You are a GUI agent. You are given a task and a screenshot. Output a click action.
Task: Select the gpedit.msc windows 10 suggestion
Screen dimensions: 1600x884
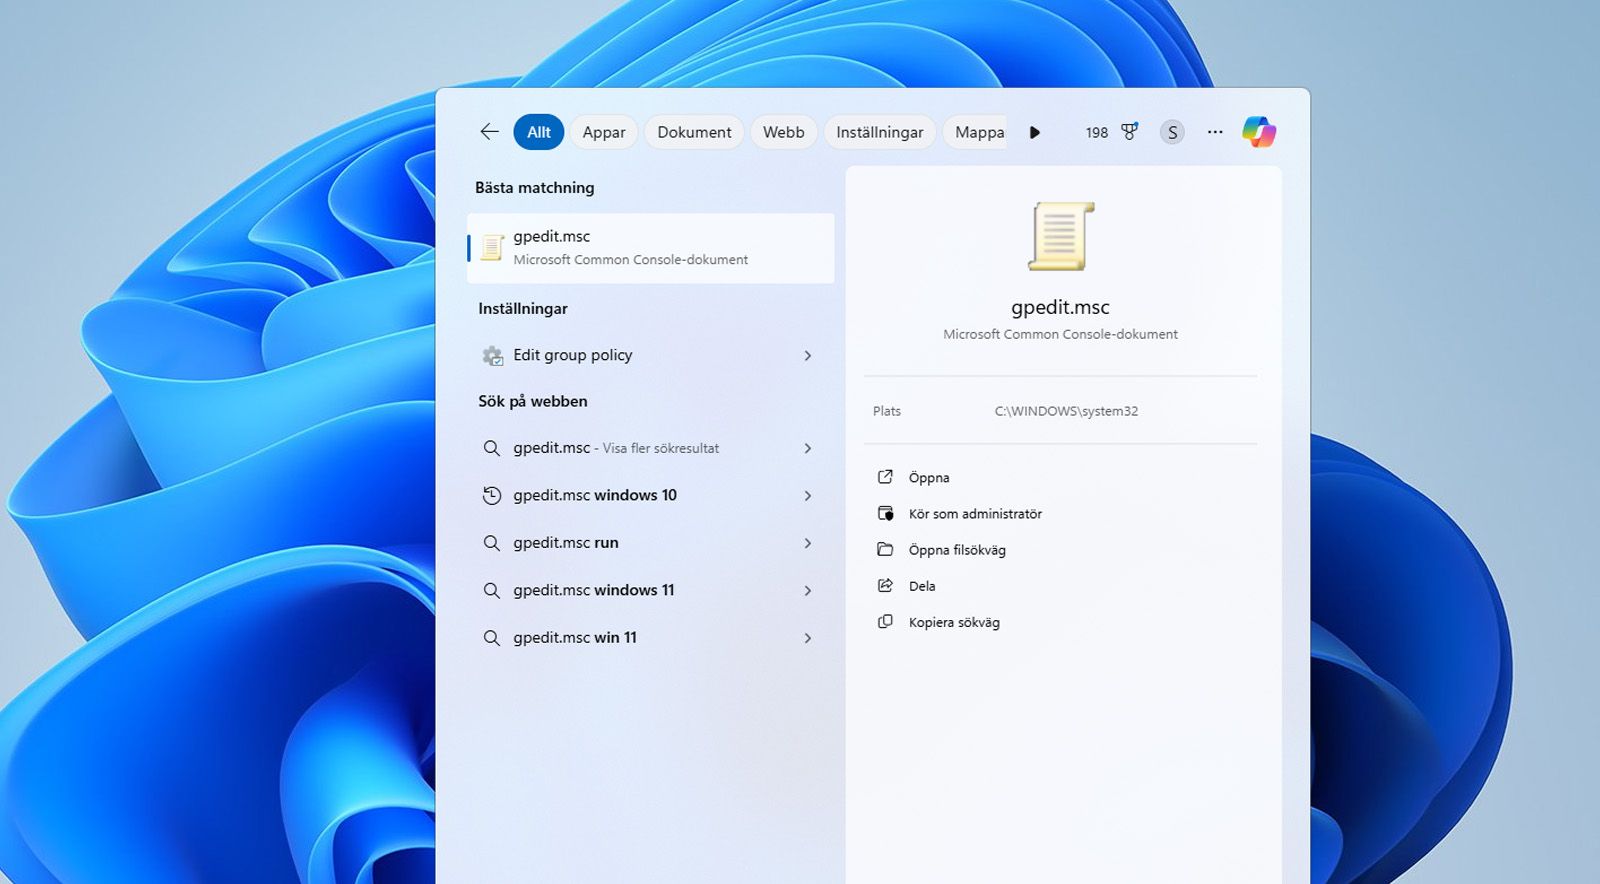coord(651,495)
